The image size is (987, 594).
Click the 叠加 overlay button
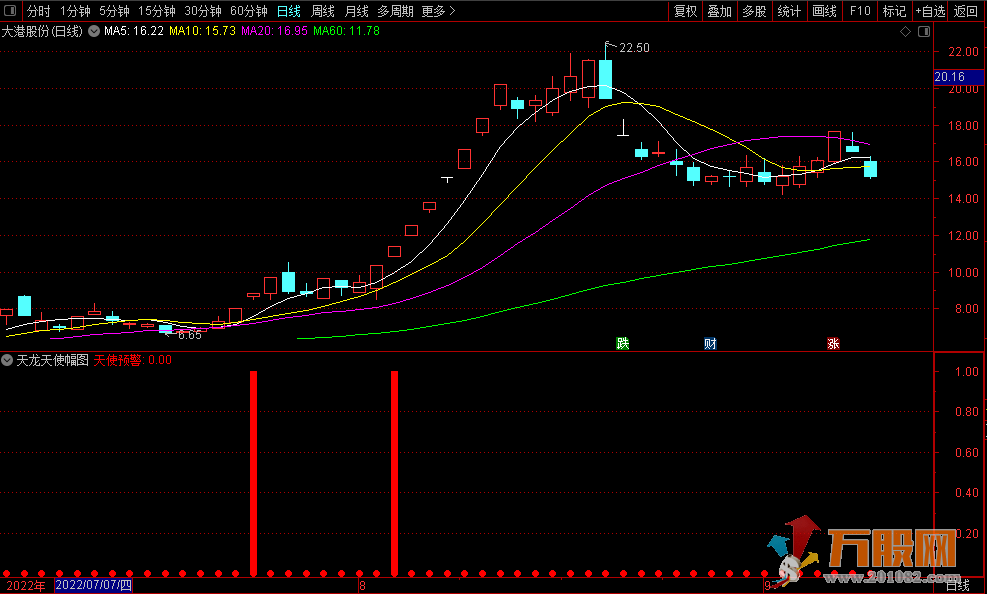click(x=719, y=11)
